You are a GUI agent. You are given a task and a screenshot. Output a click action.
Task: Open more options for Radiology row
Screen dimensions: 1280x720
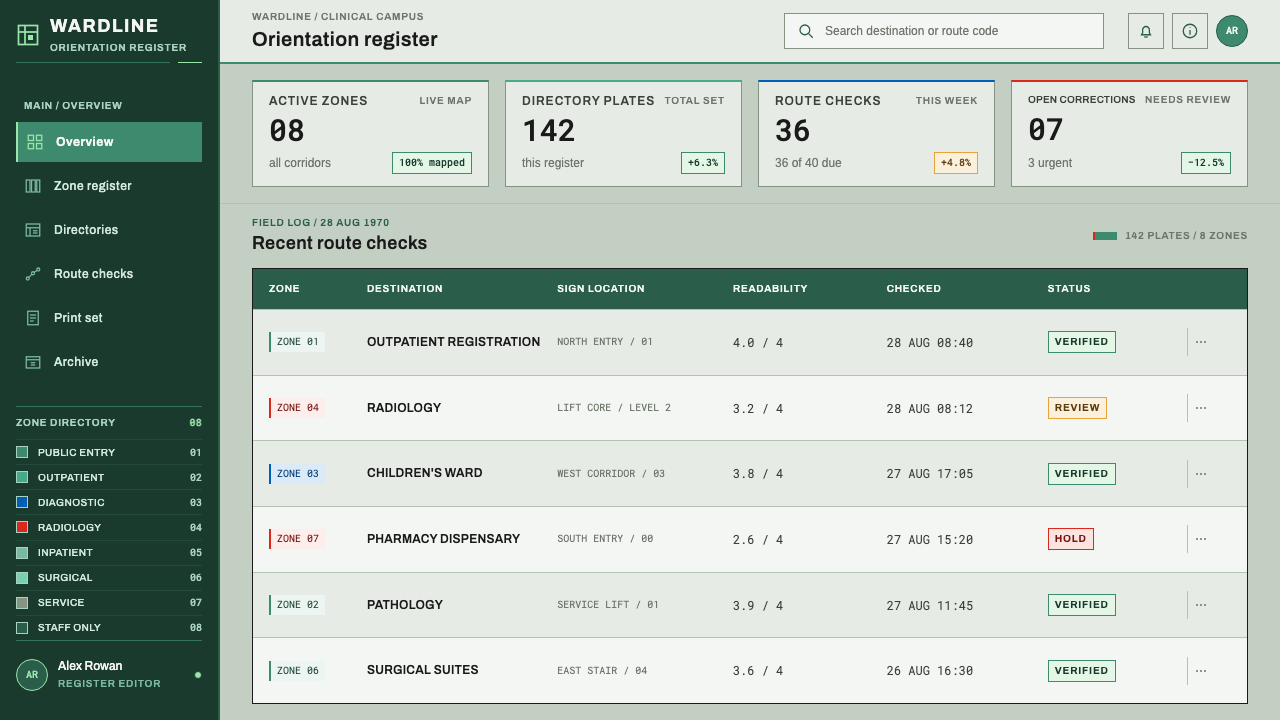1201,408
